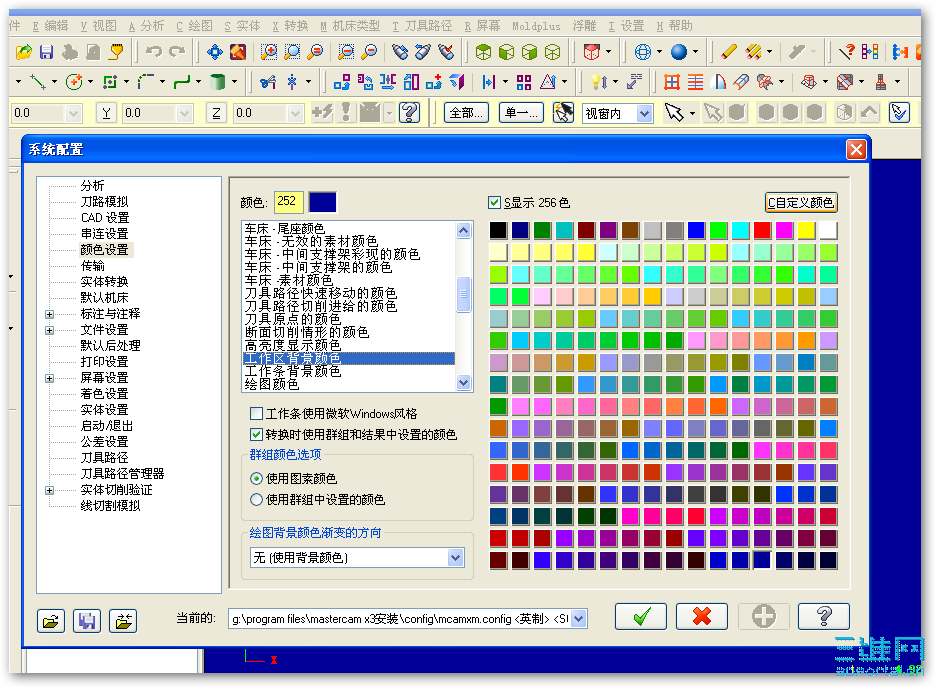Screen dimensions: 935x687
Task: Expand the 标注与注释 tree node
Action: pos(49,314)
